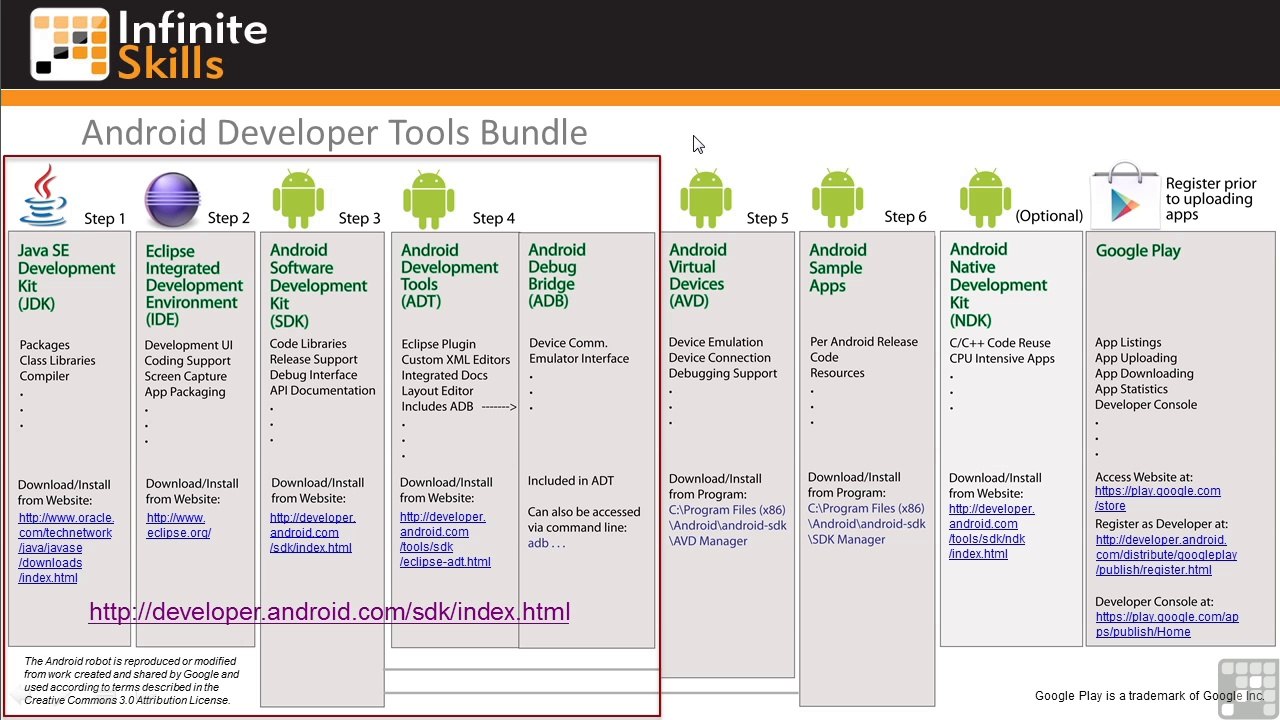The height and width of the screenshot is (720, 1280).
Task: Open the distribute/googleplay/publish/register.html link
Action: pyautogui.click(x=1166, y=555)
